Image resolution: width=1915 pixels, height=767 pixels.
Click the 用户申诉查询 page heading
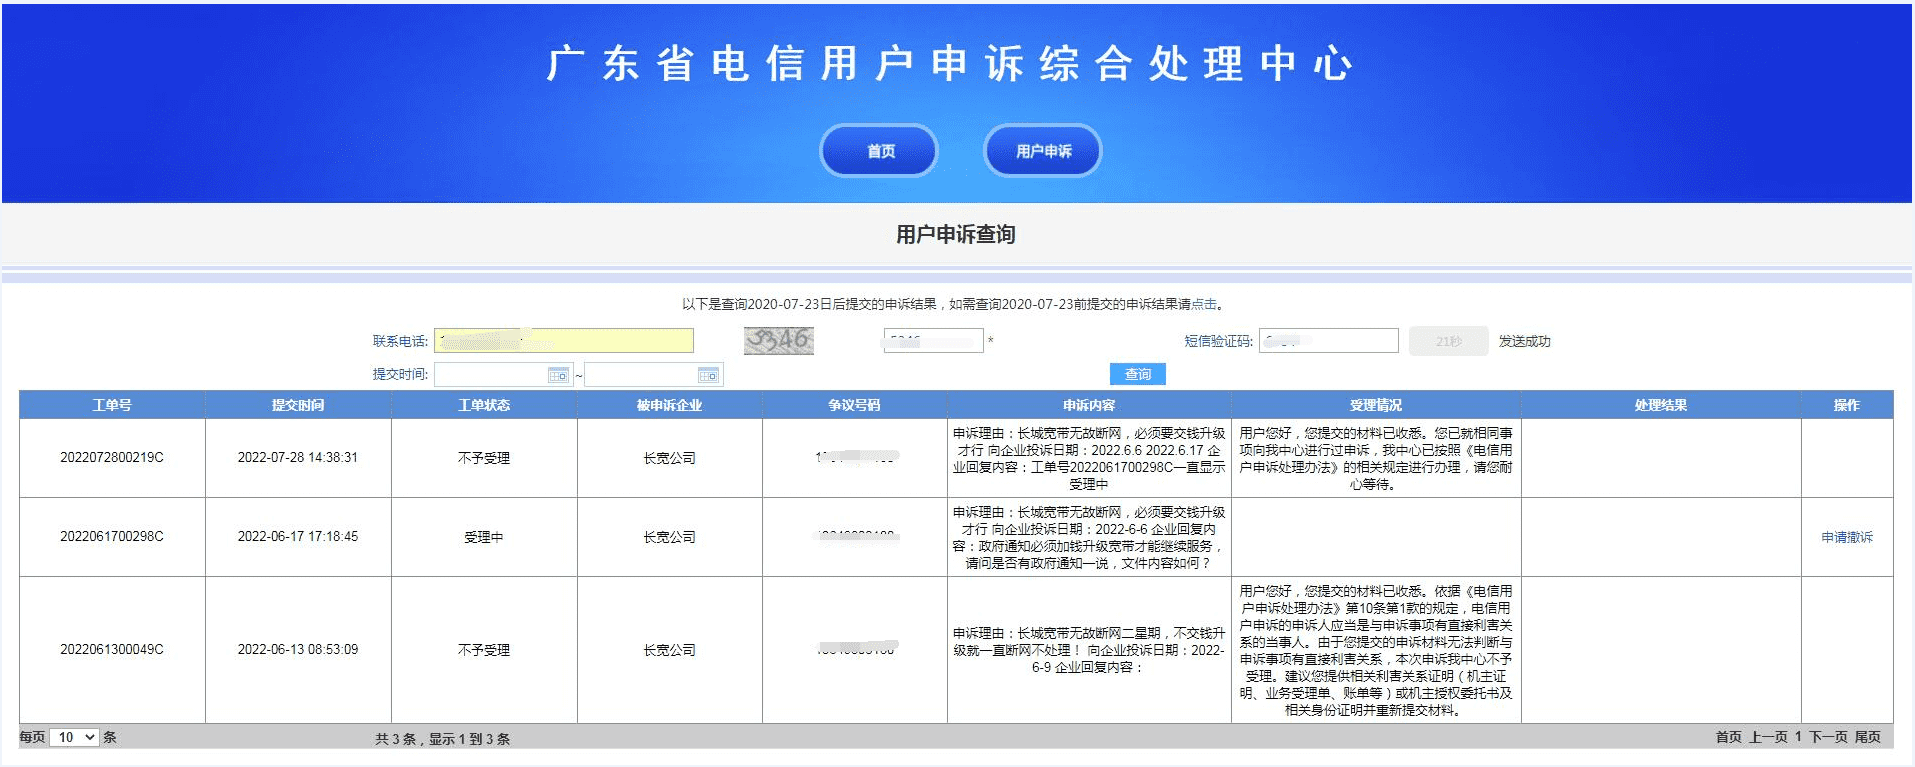pos(956,234)
